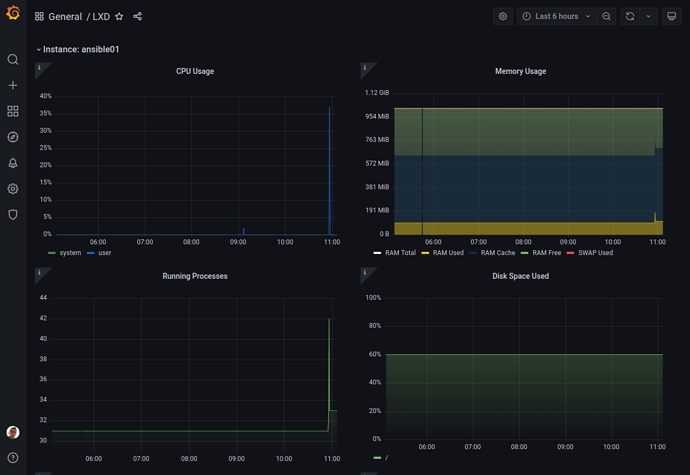Share the dashboard via share icon

coord(137,16)
